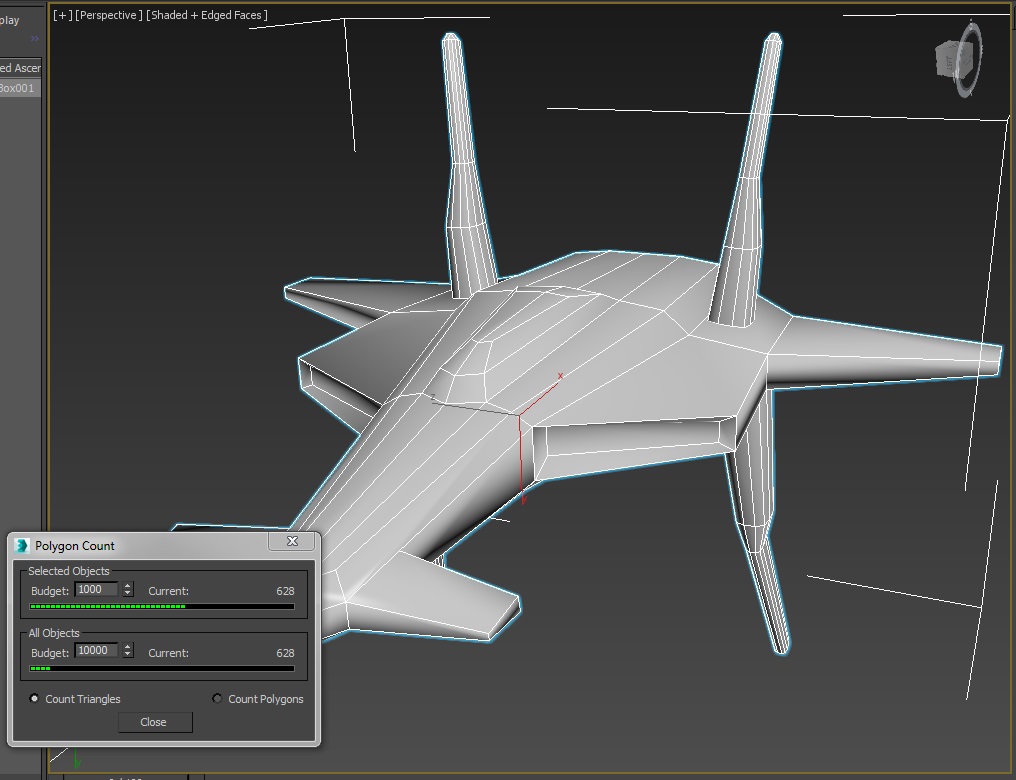The height and width of the screenshot is (780, 1016).
Task: Select Box001 in the scene explorer list
Action: click(x=20, y=88)
